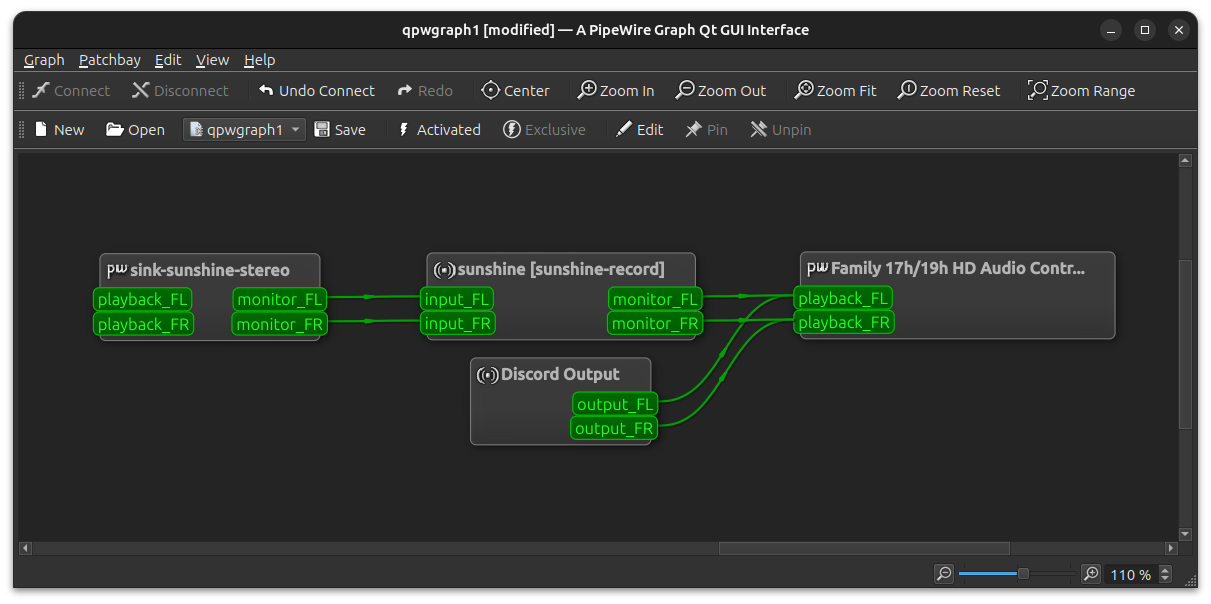Screen dimensions: 1211x604
Task: Toggle Exclusive patchbay mode
Action: tap(543, 130)
